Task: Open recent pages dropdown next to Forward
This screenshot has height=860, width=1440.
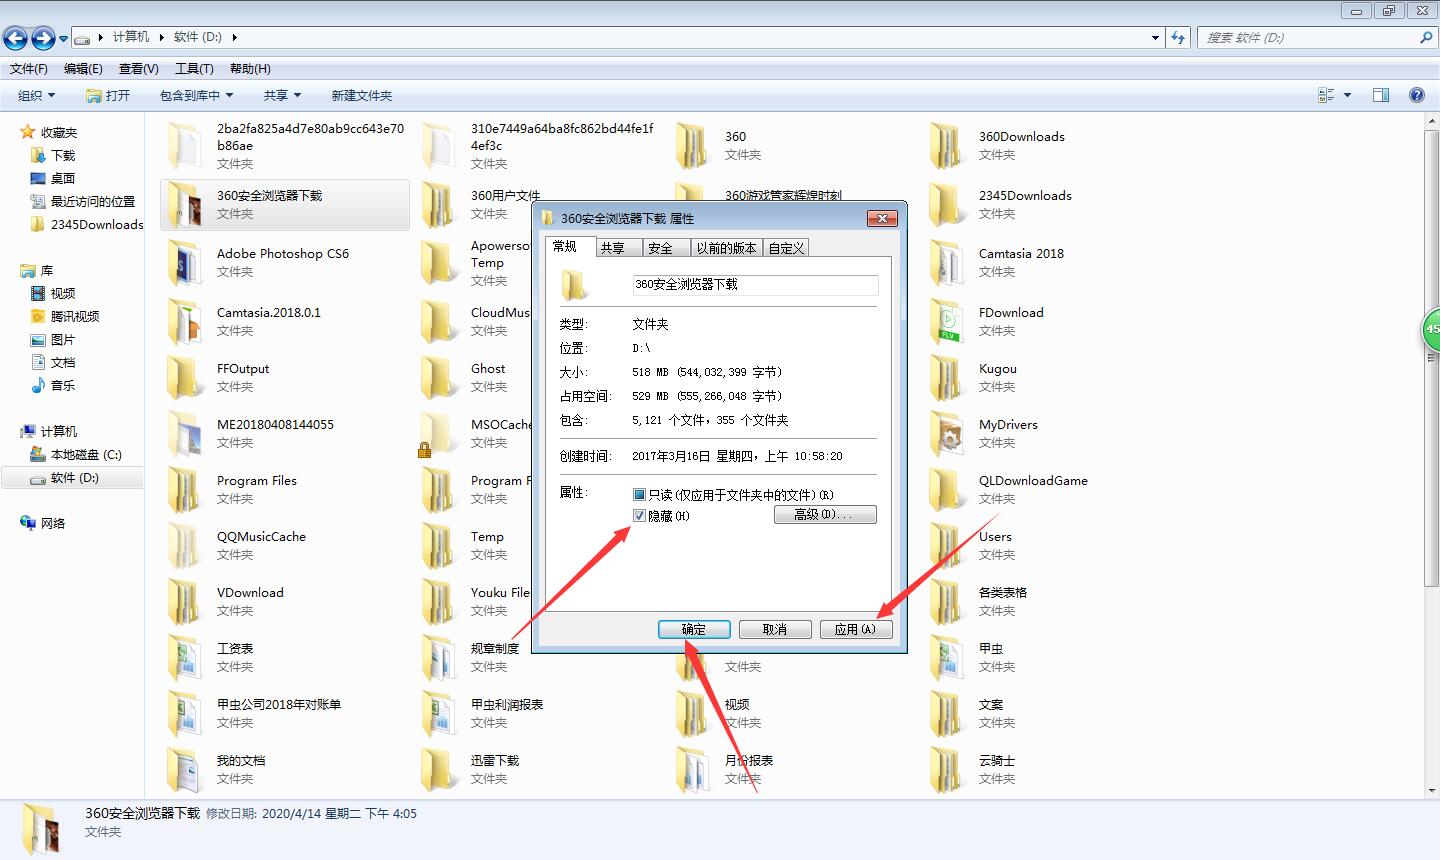Action: click(x=63, y=39)
